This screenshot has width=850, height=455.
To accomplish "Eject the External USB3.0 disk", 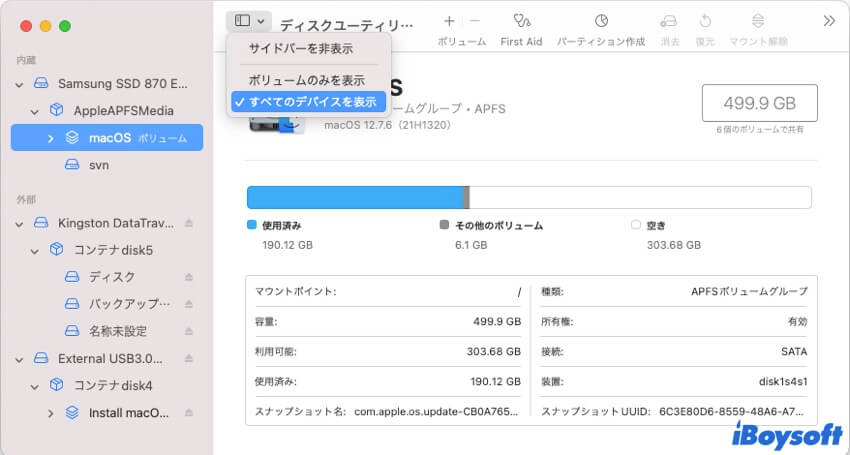I will tap(189, 358).
